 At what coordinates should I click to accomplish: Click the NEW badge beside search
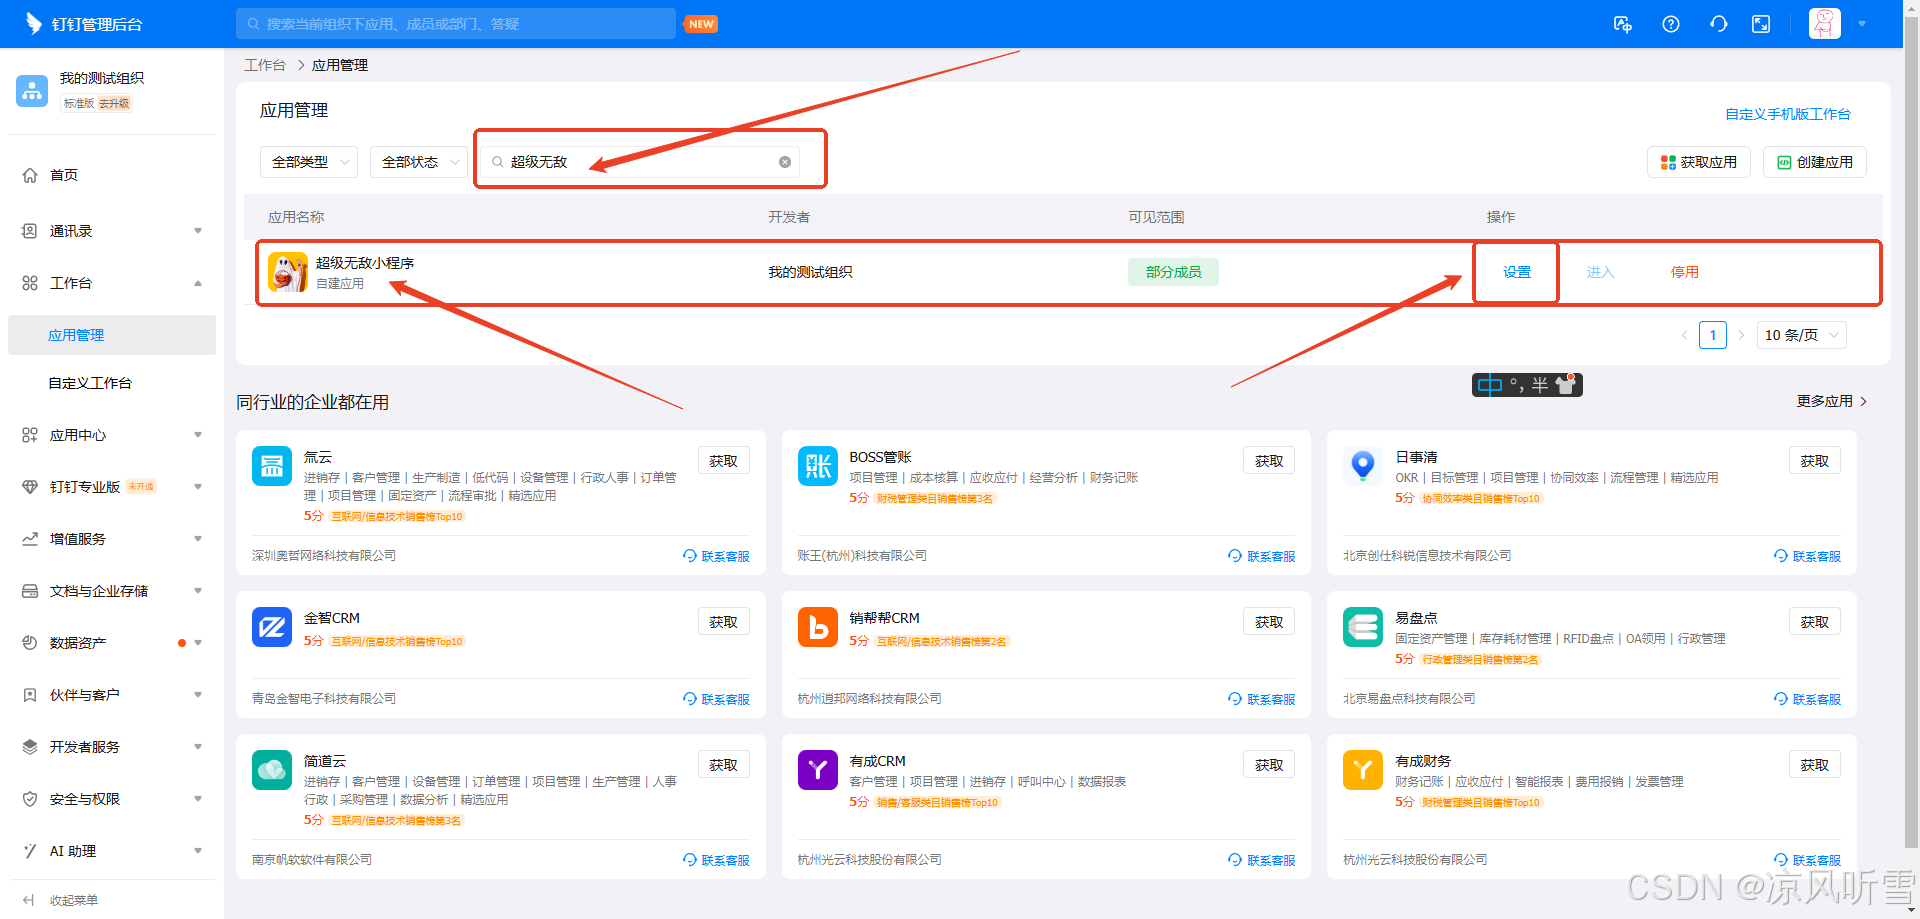(x=701, y=24)
